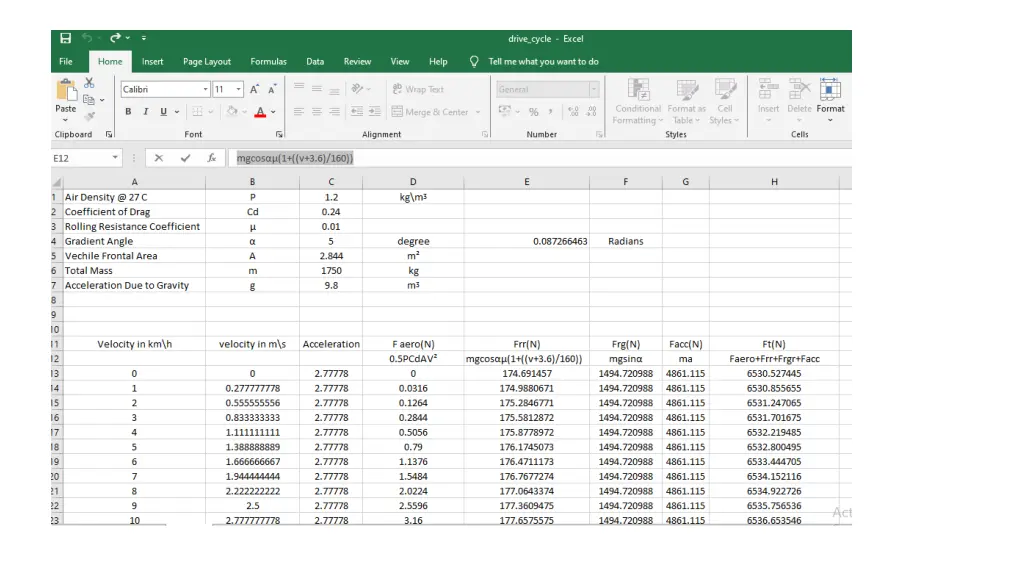
Task: Open the Customize Quick Access Toolbar menu
Action: tap(144, 38)
